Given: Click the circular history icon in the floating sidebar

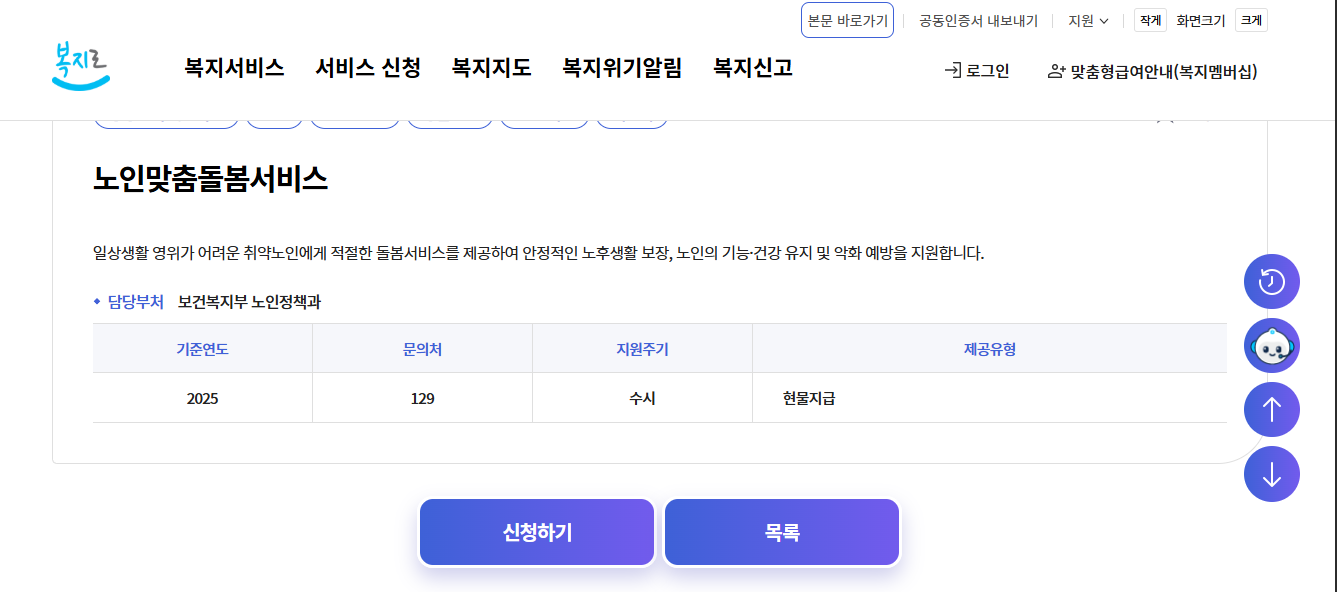Looking at the screenshot, I should coord(1271,281).
